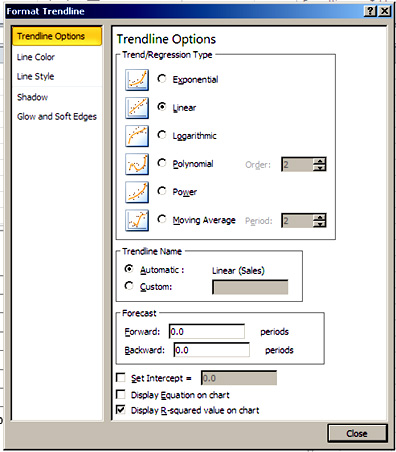Image resolution: width=396 pixels, height=452 pixels.
Task: Click the Power trendline chart icon
Action: click(137, 192)
